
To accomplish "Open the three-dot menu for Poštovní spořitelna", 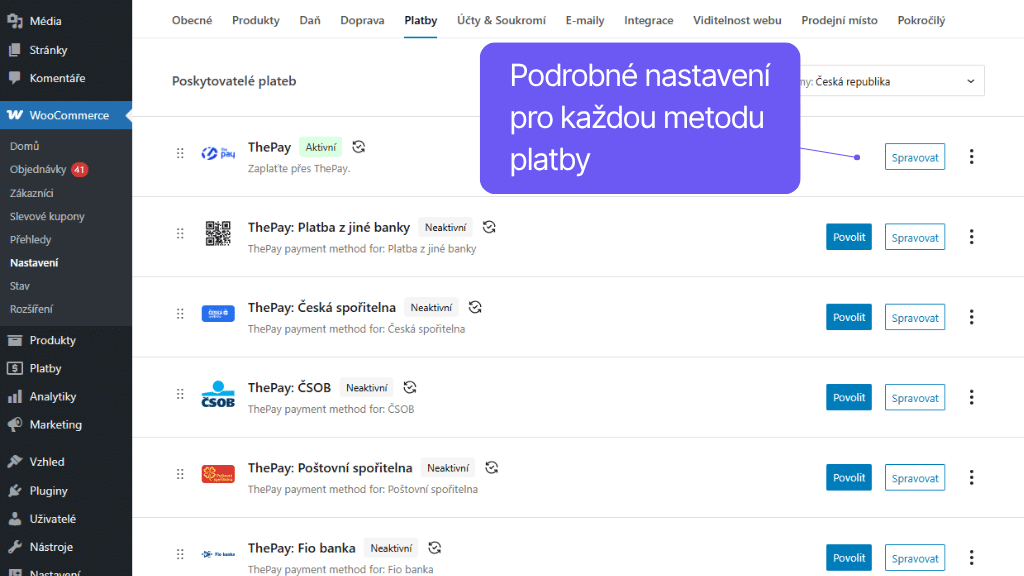I will click(972, 477).
